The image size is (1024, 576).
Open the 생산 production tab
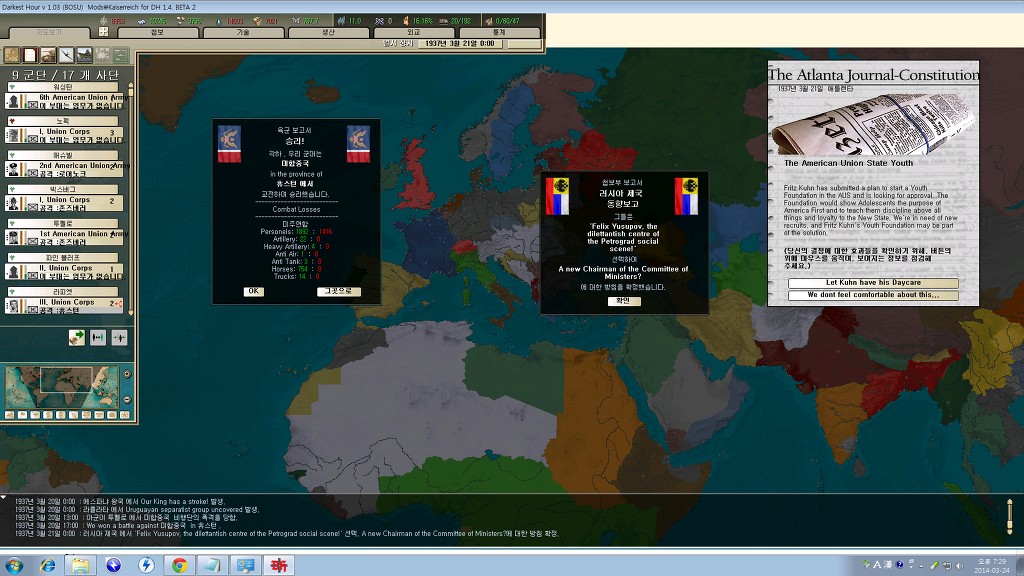coord(328,32)
